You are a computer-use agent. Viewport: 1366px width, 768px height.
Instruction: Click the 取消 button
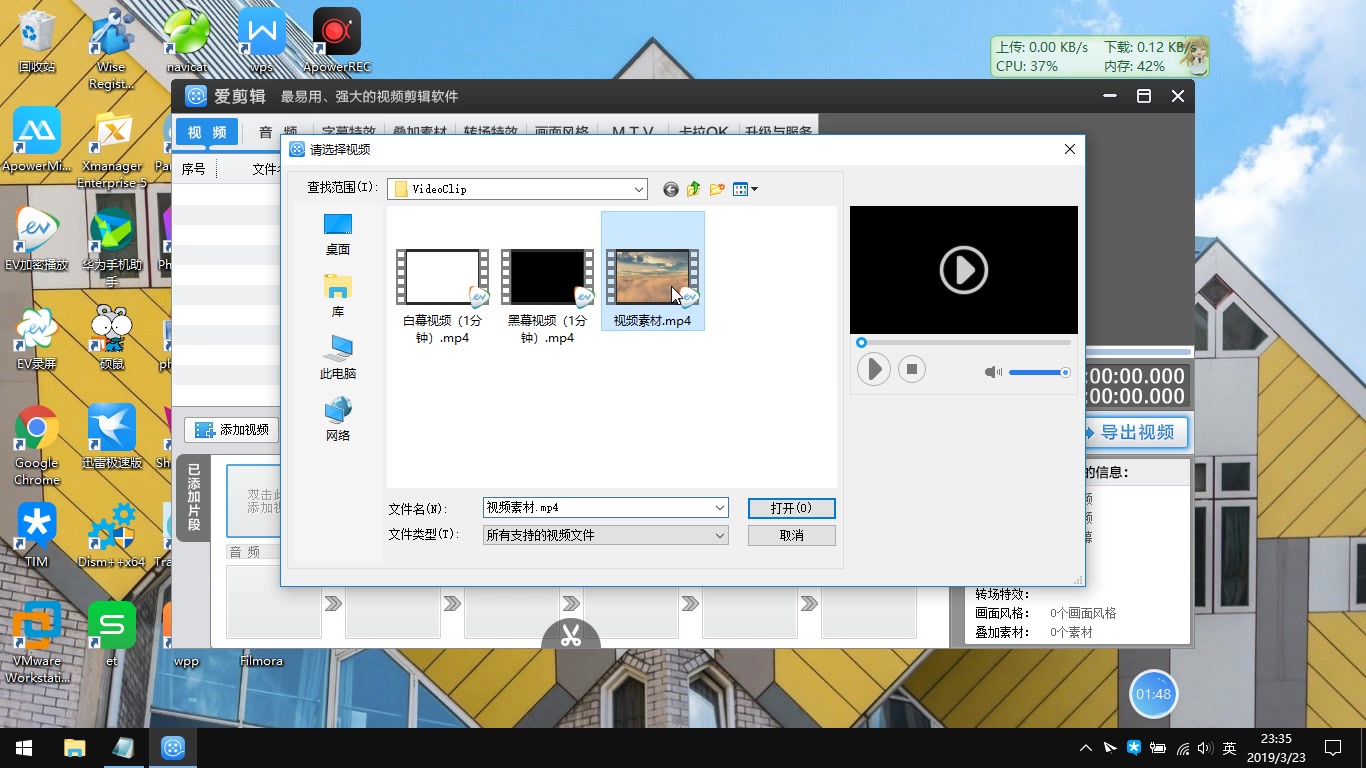[791, 535]
